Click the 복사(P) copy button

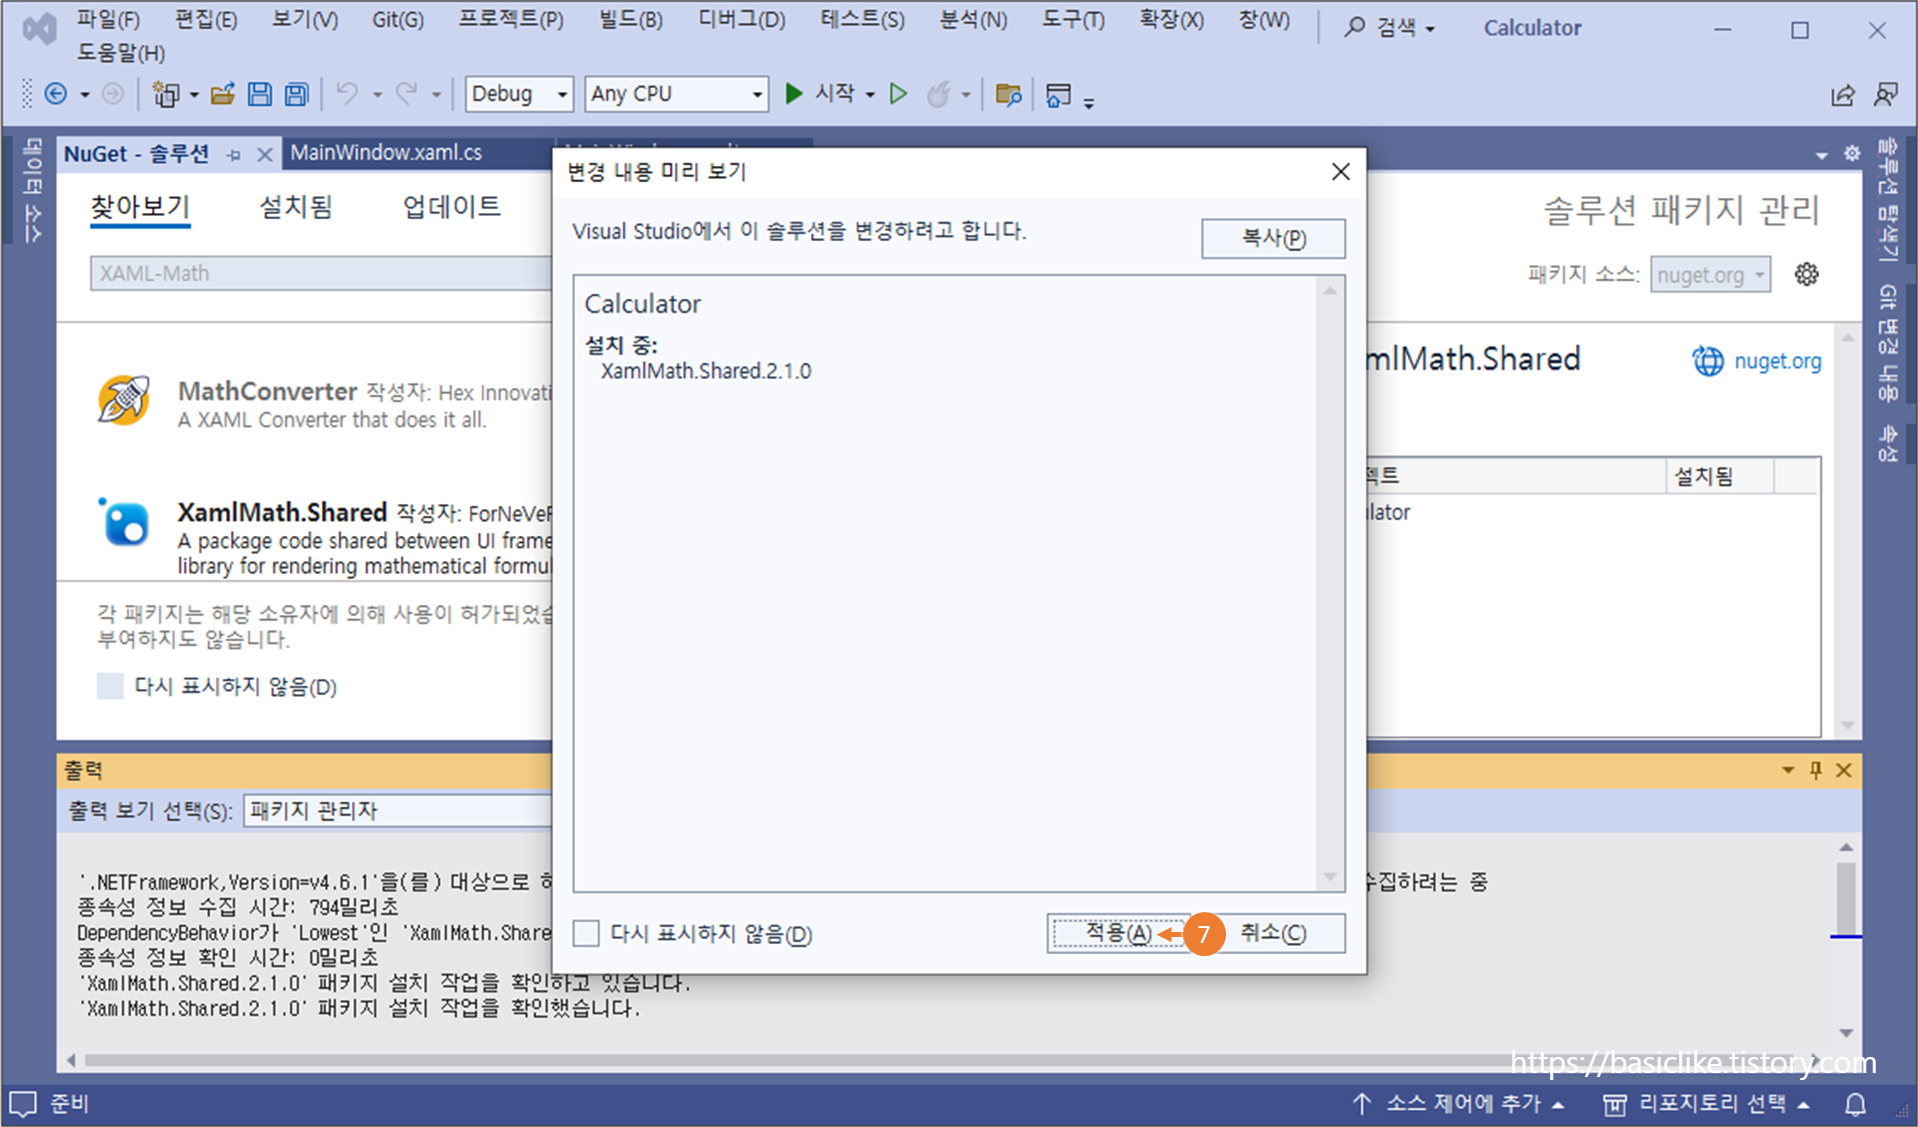(1273, 238)
